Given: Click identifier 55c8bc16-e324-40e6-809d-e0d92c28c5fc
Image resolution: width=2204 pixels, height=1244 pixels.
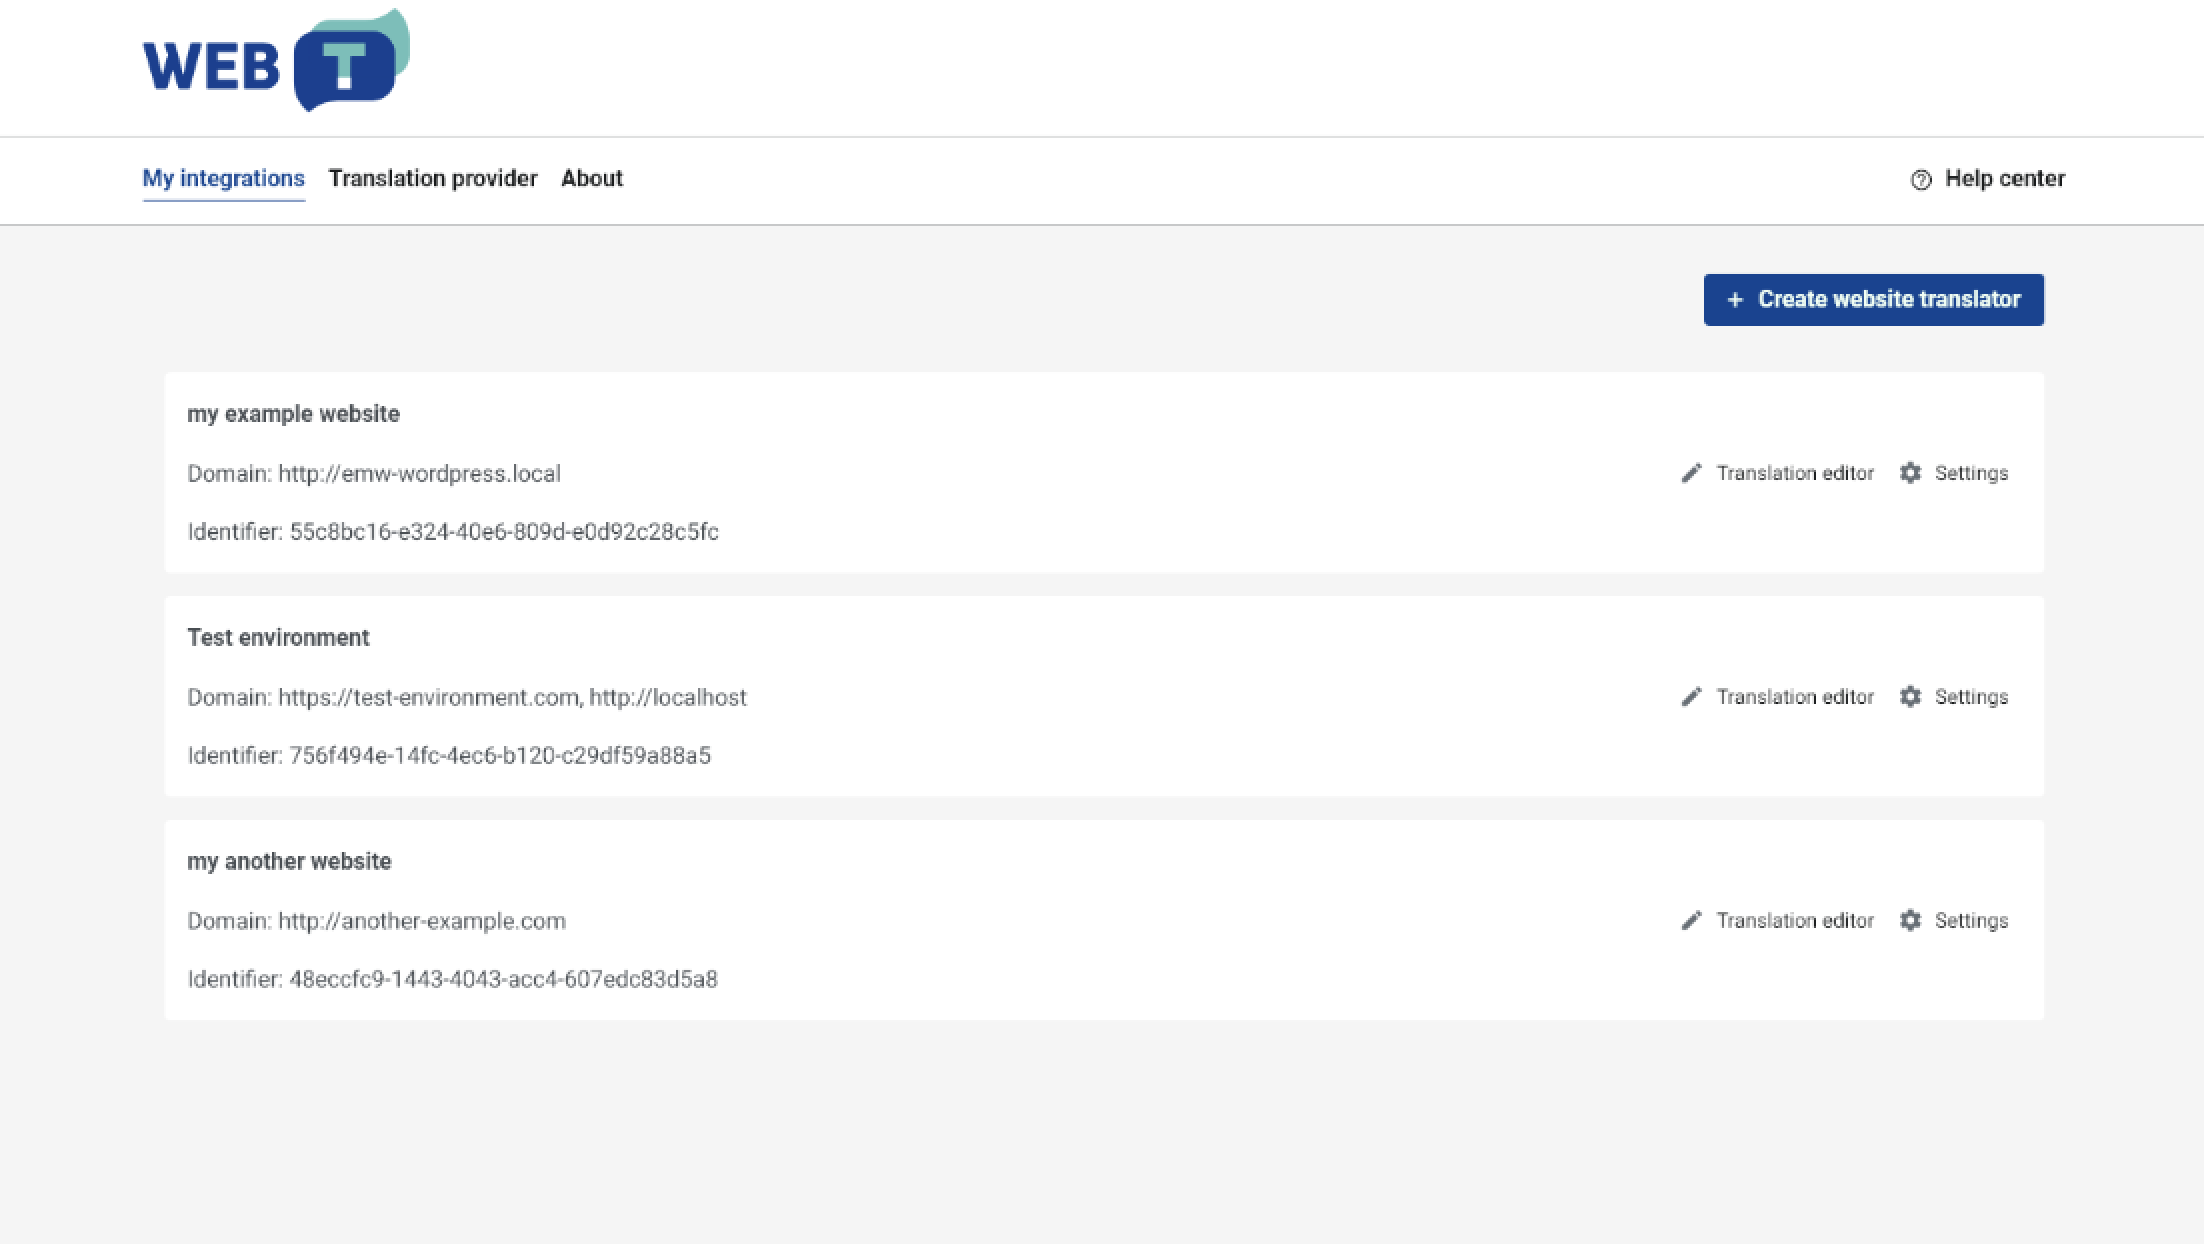Looking at the screenshot, I should click(x=453, y=532).
